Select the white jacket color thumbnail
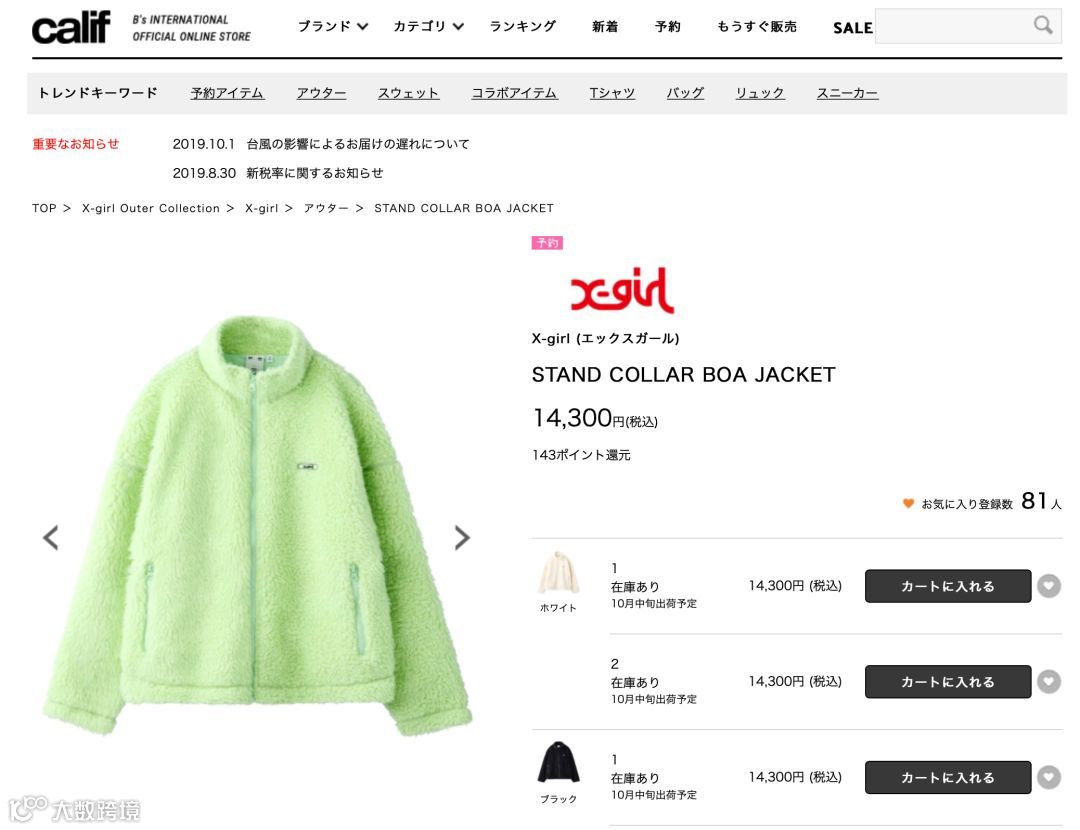1080x830 pixels. tap(559, 573)
